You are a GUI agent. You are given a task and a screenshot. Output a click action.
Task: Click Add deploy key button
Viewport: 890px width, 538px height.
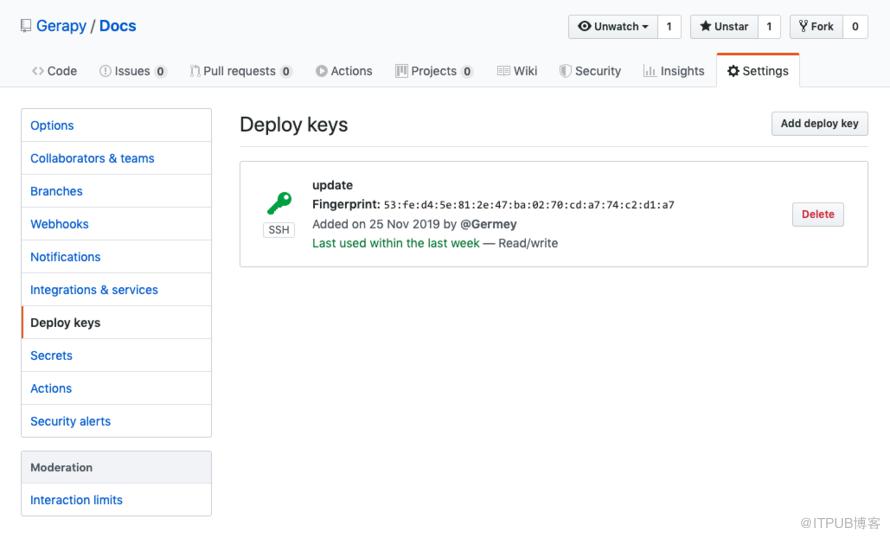[819, 124]
